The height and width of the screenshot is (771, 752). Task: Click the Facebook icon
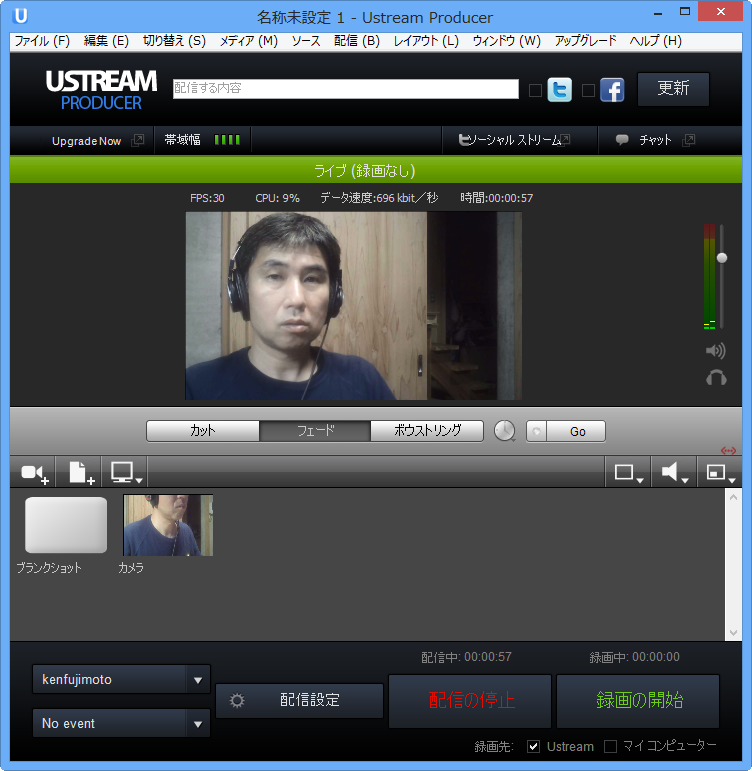click(x=612, y=90)
